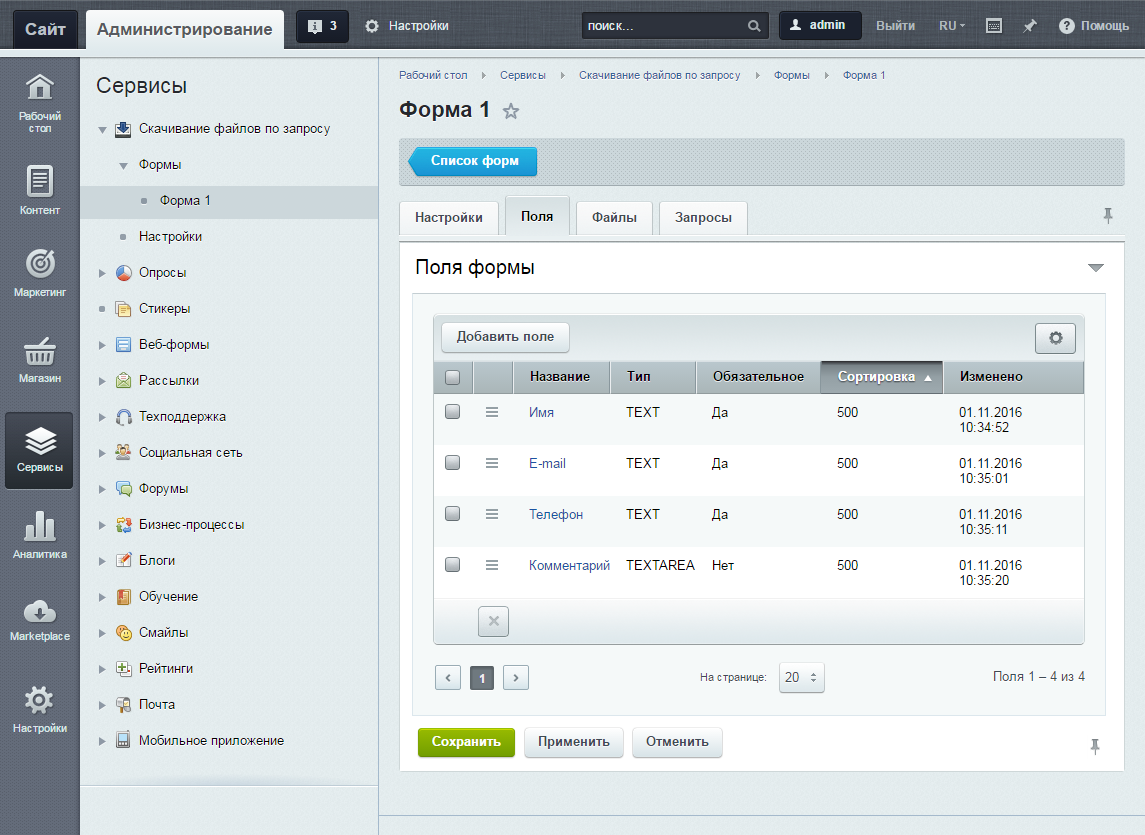Click the Магазин basket icon

point(39,353)
